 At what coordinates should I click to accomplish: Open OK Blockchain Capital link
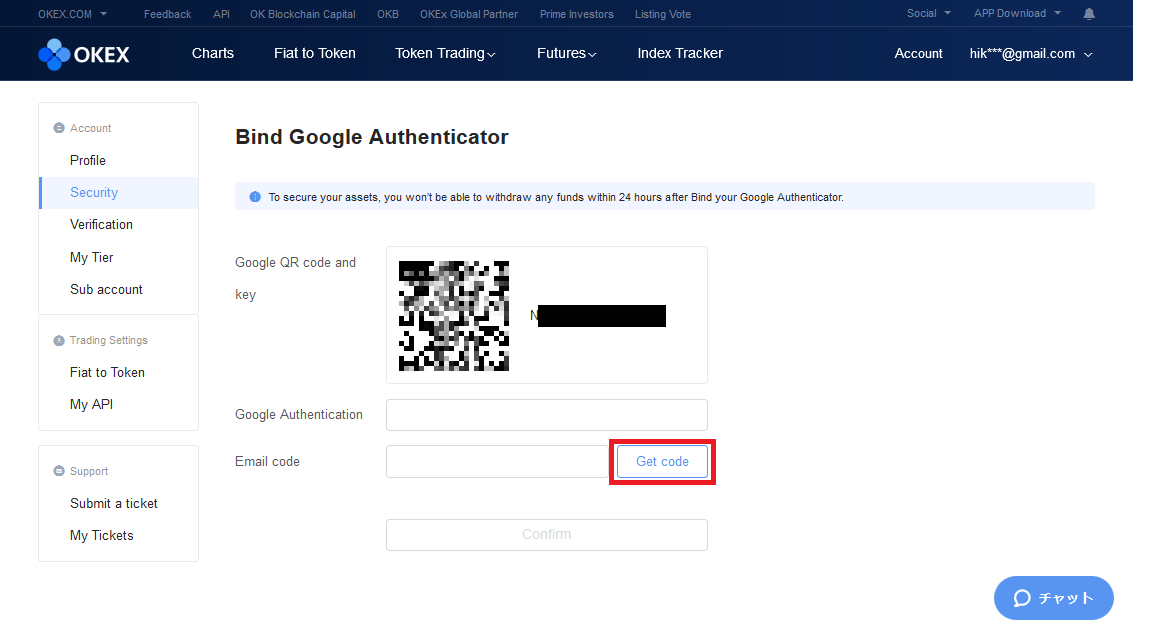point(303,14)
